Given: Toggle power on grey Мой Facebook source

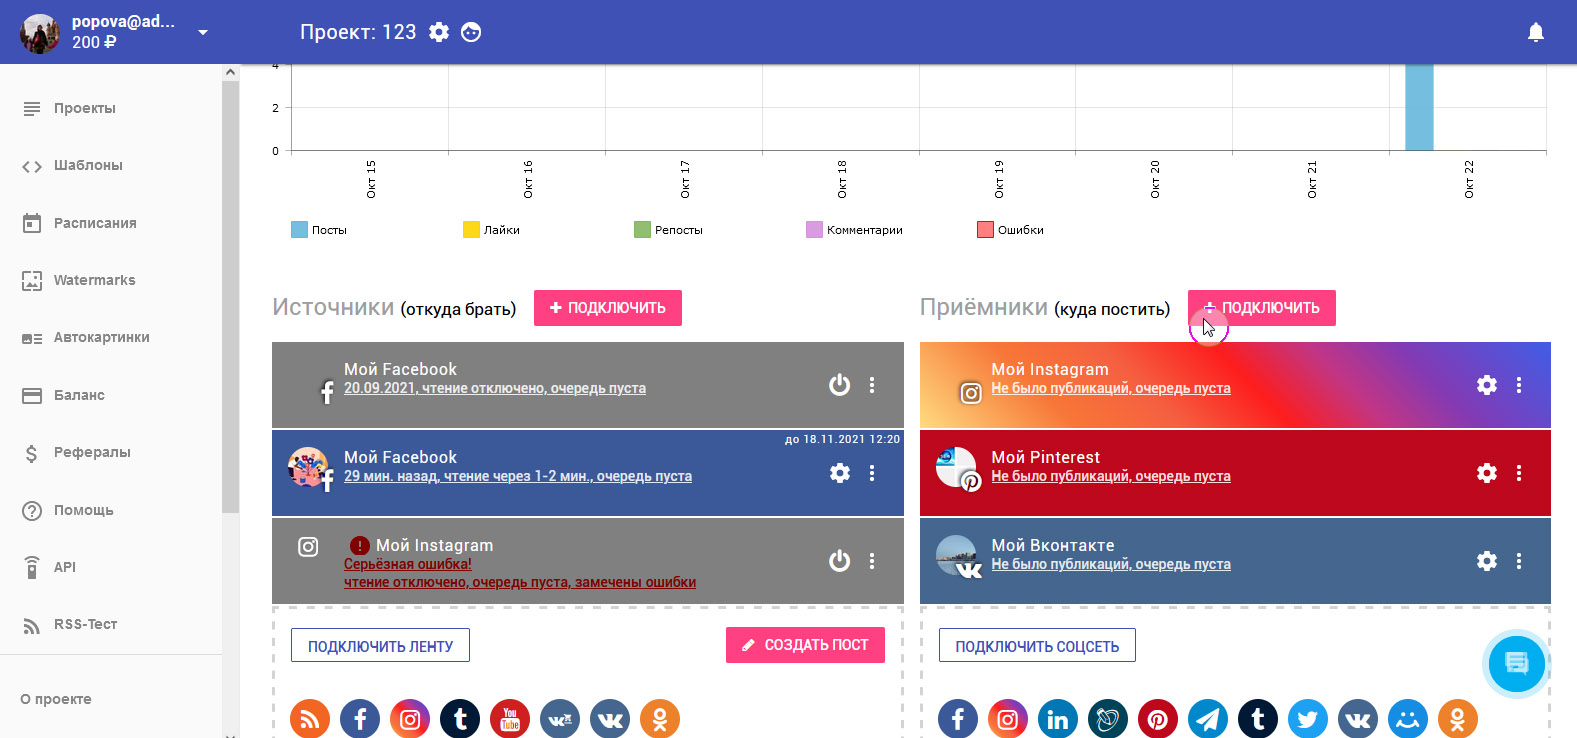Looking at the screenshot, I should 840,385.
